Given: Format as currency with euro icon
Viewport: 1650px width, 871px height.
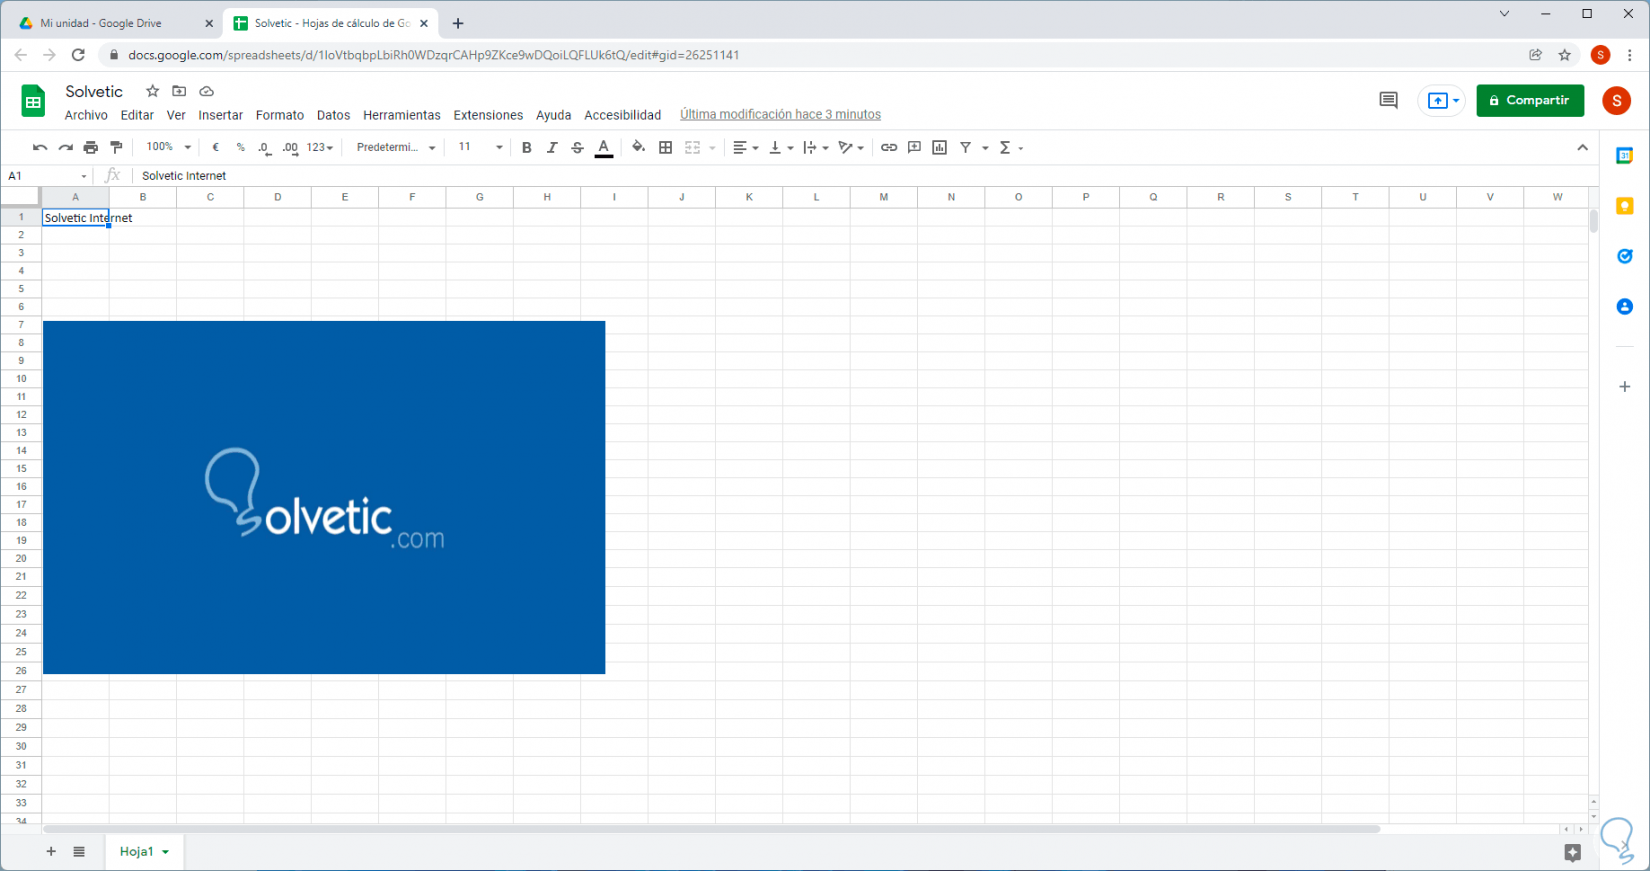Looking at the screenshot, I should tap(215, 148).
